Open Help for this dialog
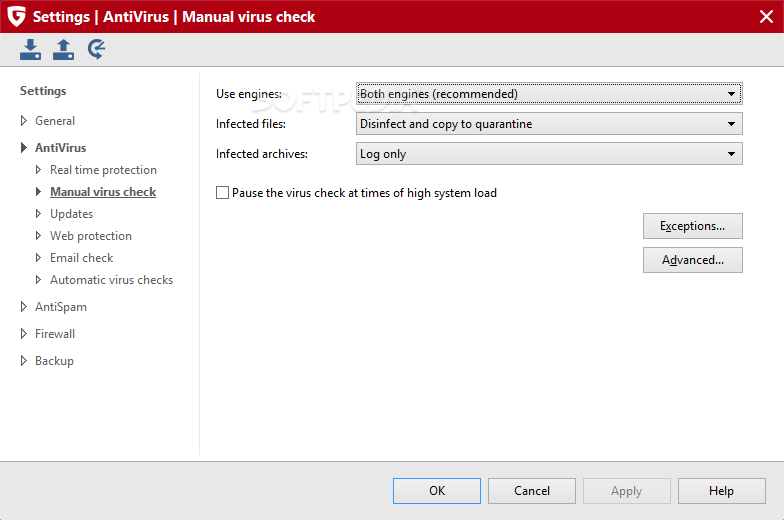Viewport: 784px width, 520px height. pyautogui.click(x=722, y=491)
